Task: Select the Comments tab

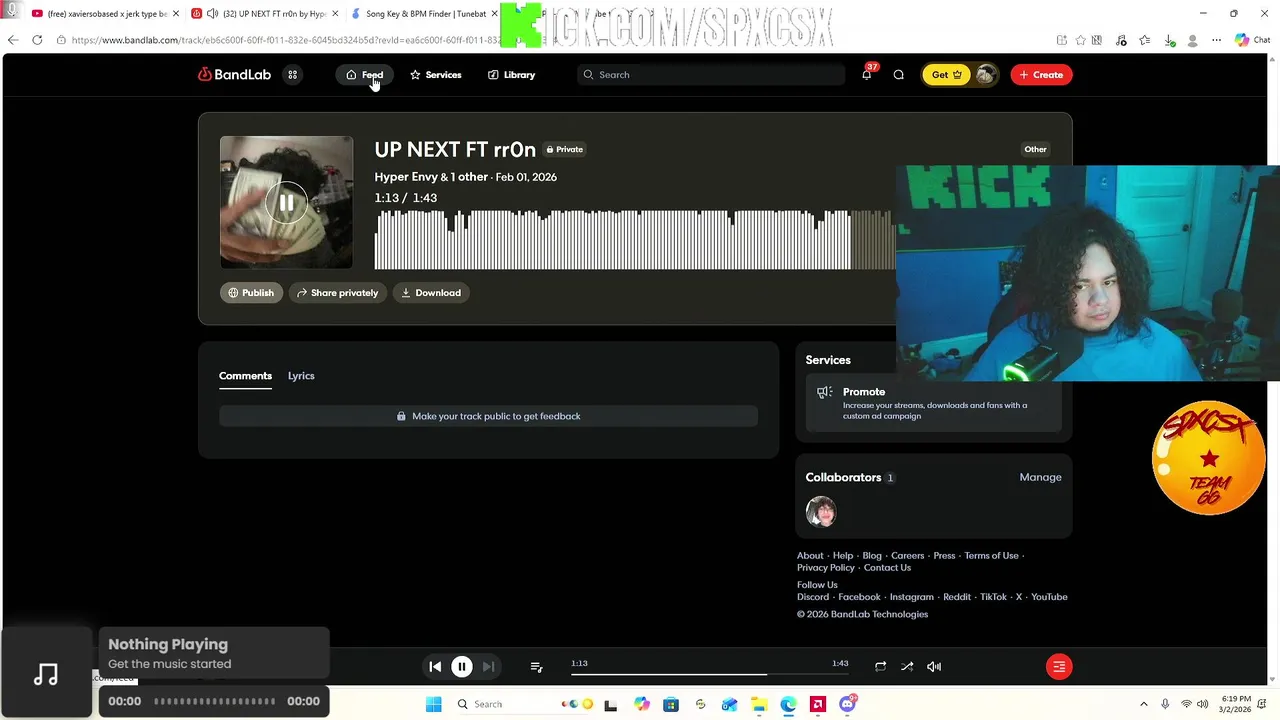Action: [x=245, y=376]
